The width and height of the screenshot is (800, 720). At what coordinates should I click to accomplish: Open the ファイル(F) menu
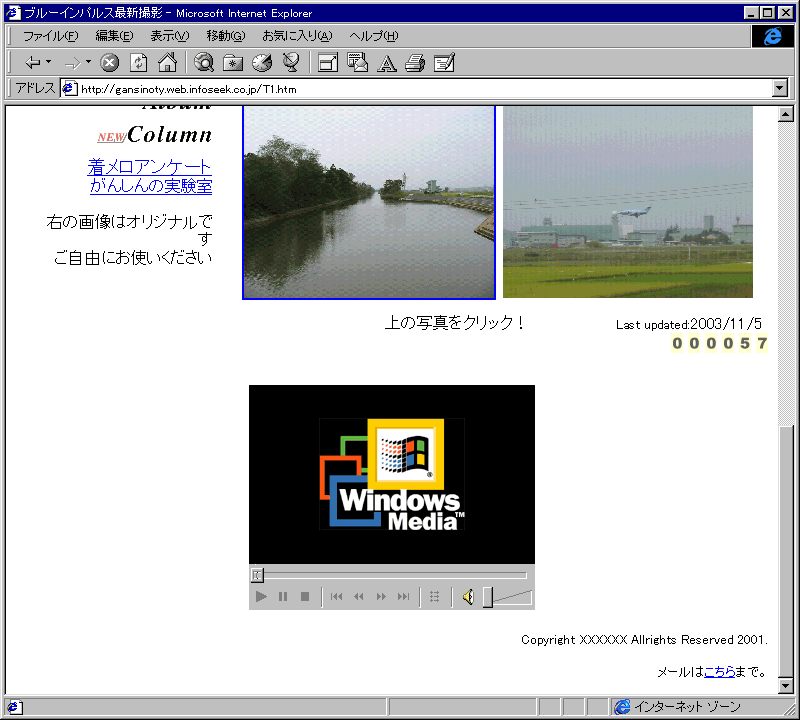click(x=51, y=36)
